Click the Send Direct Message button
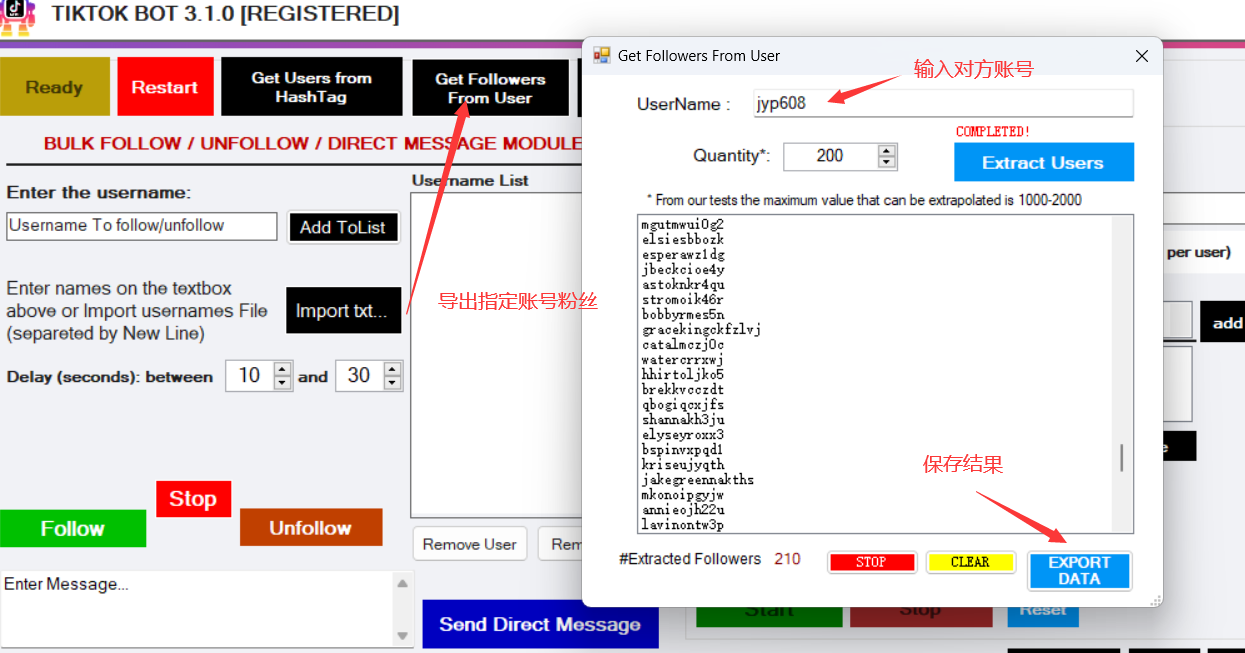This screenshot has height=653, width=1245. click(x=540, y=624)
